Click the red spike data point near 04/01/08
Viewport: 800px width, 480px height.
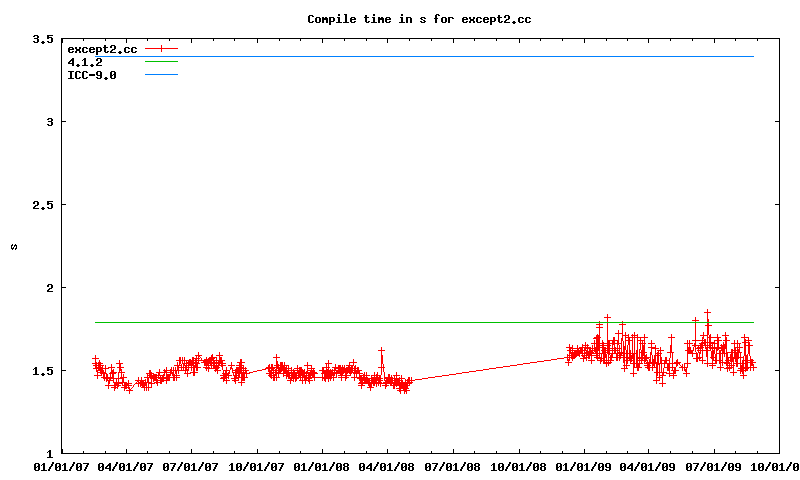pos(381,351)
